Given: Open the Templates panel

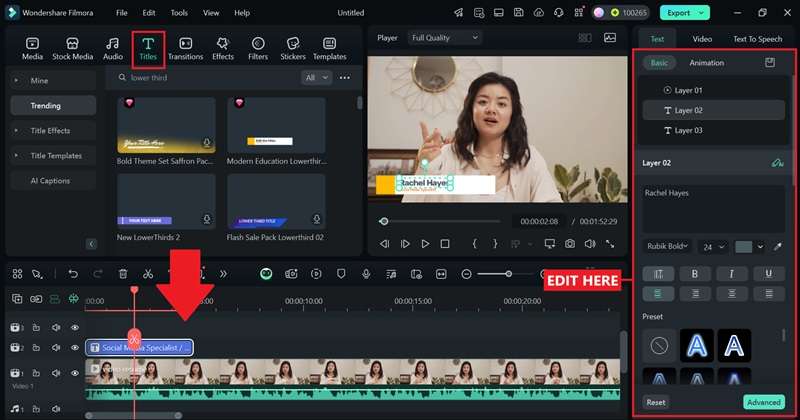Looking at the screenshot, I should point(330,49).
